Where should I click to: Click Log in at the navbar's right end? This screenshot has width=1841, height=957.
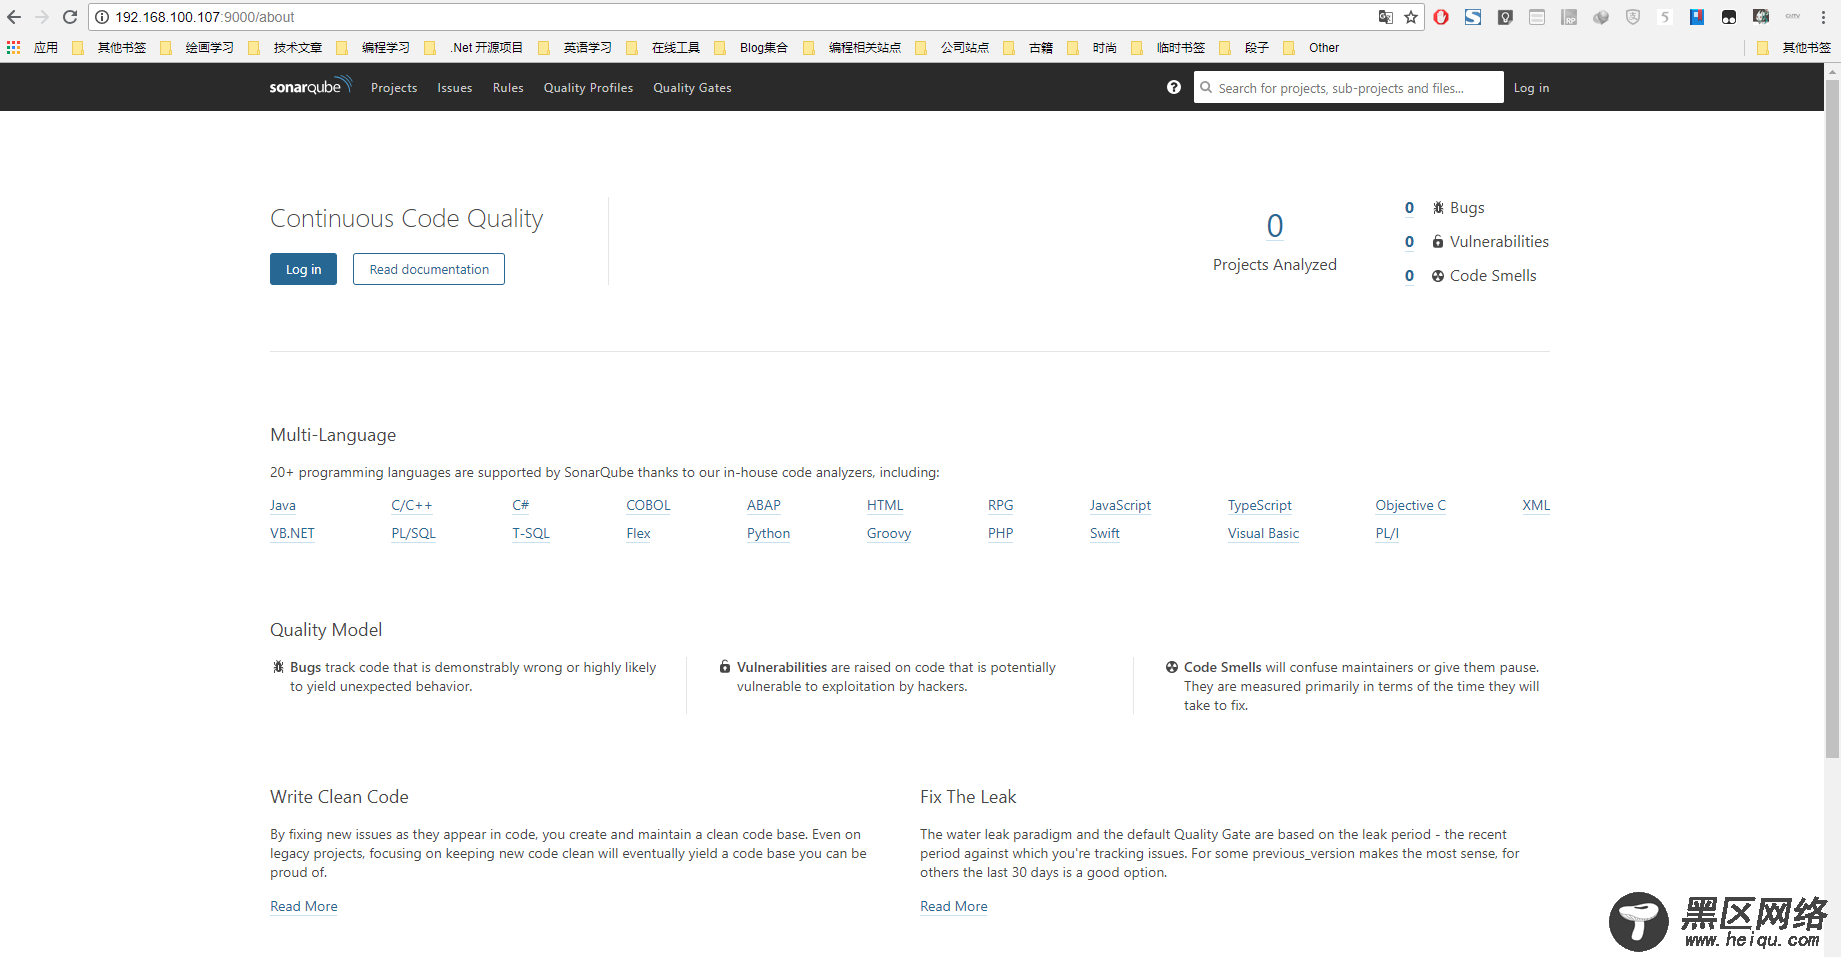(1531, 88)
